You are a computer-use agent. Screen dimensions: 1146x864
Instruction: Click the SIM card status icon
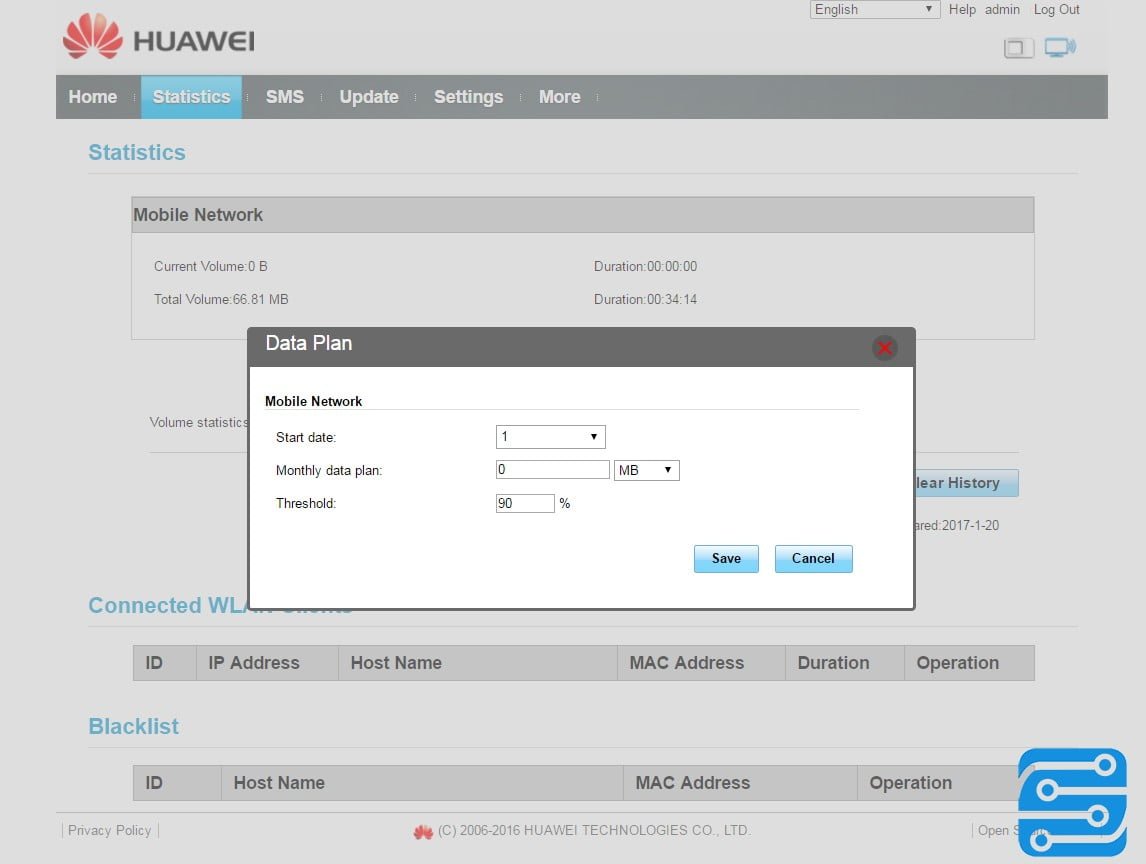point(1018,48)
